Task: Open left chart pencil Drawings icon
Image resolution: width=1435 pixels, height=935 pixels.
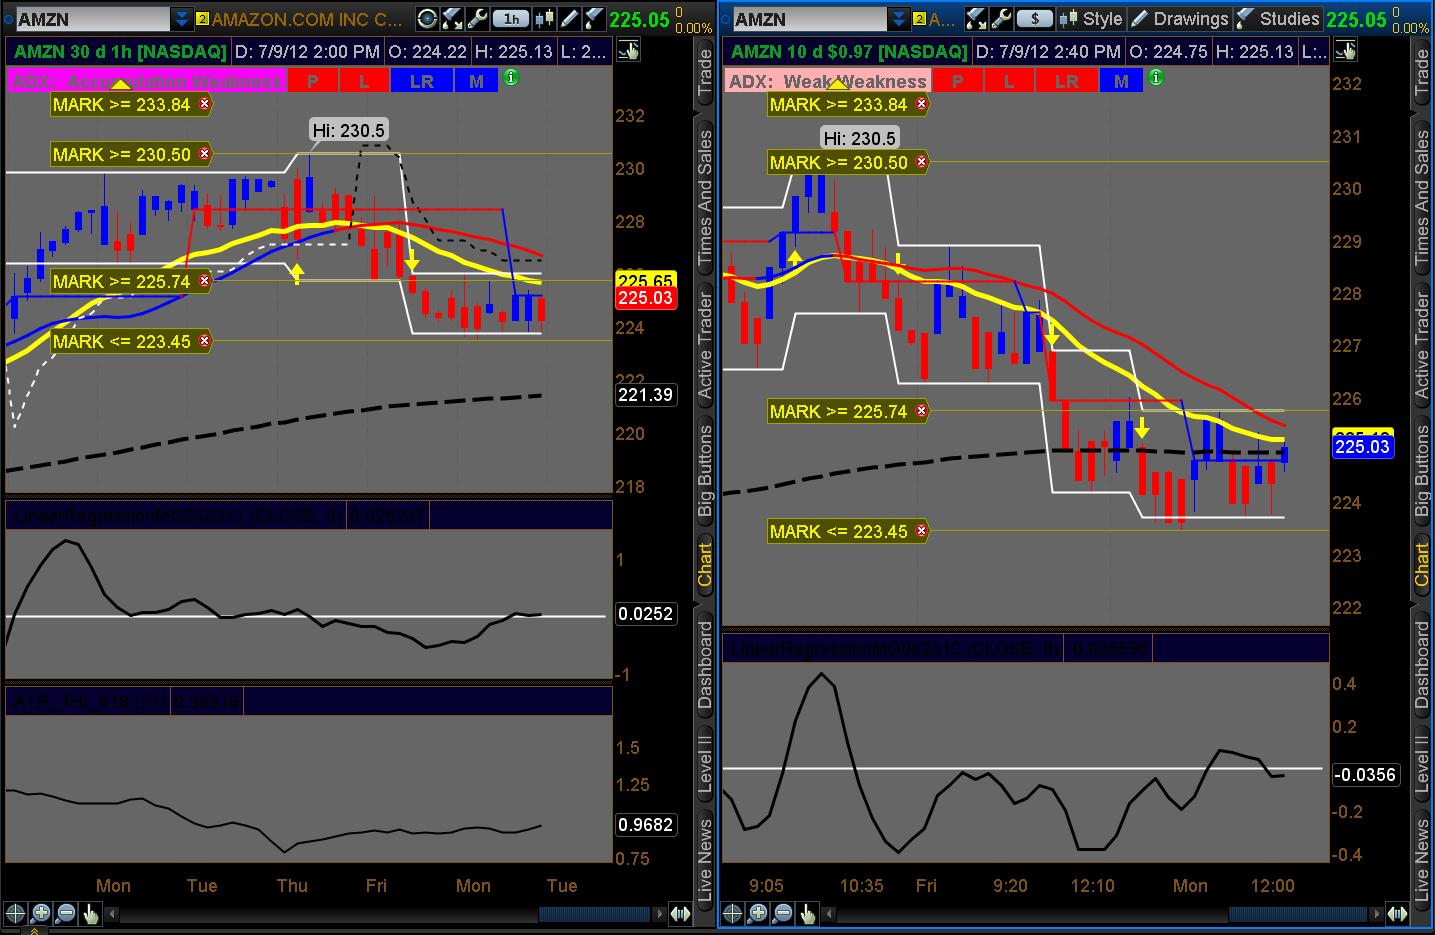Action: tap(569, 18)
